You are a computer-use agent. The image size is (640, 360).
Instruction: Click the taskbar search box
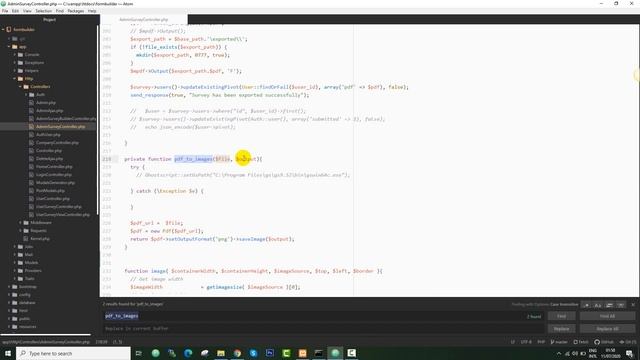(x=73, y=353)
